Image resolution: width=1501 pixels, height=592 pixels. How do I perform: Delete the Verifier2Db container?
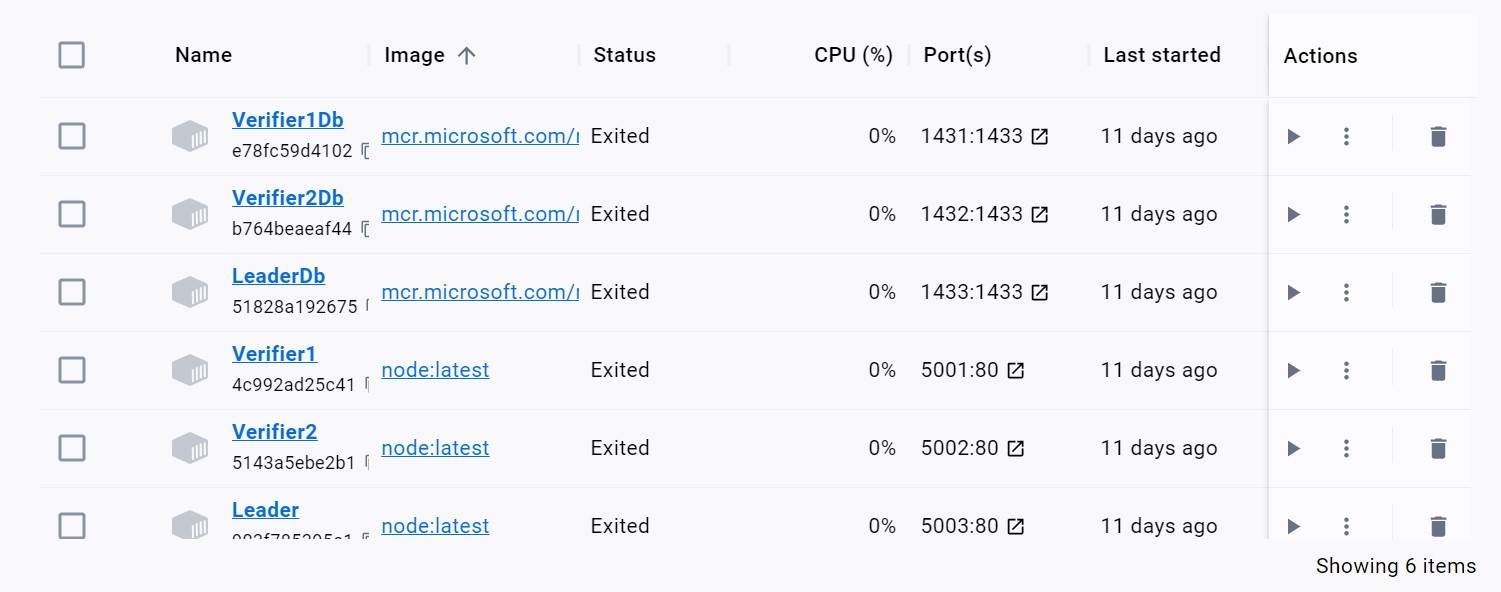tap(1437, 214)
